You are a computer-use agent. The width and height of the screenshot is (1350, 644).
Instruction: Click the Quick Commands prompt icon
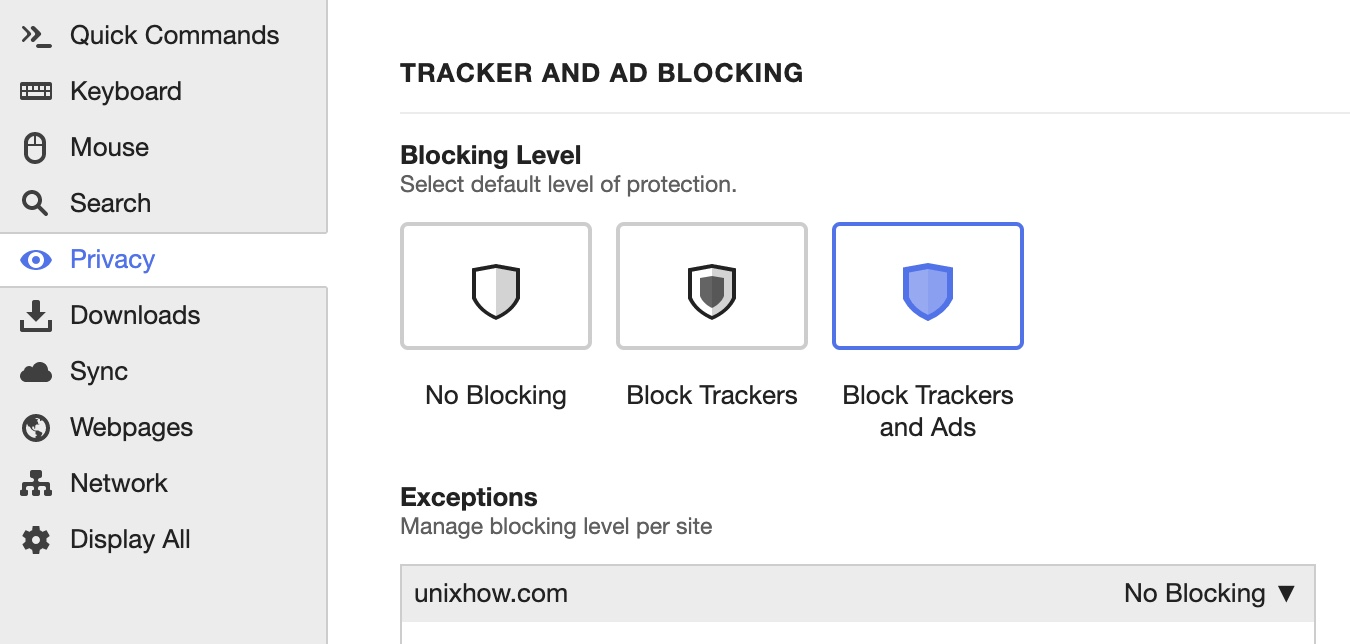tap(36, 36)
